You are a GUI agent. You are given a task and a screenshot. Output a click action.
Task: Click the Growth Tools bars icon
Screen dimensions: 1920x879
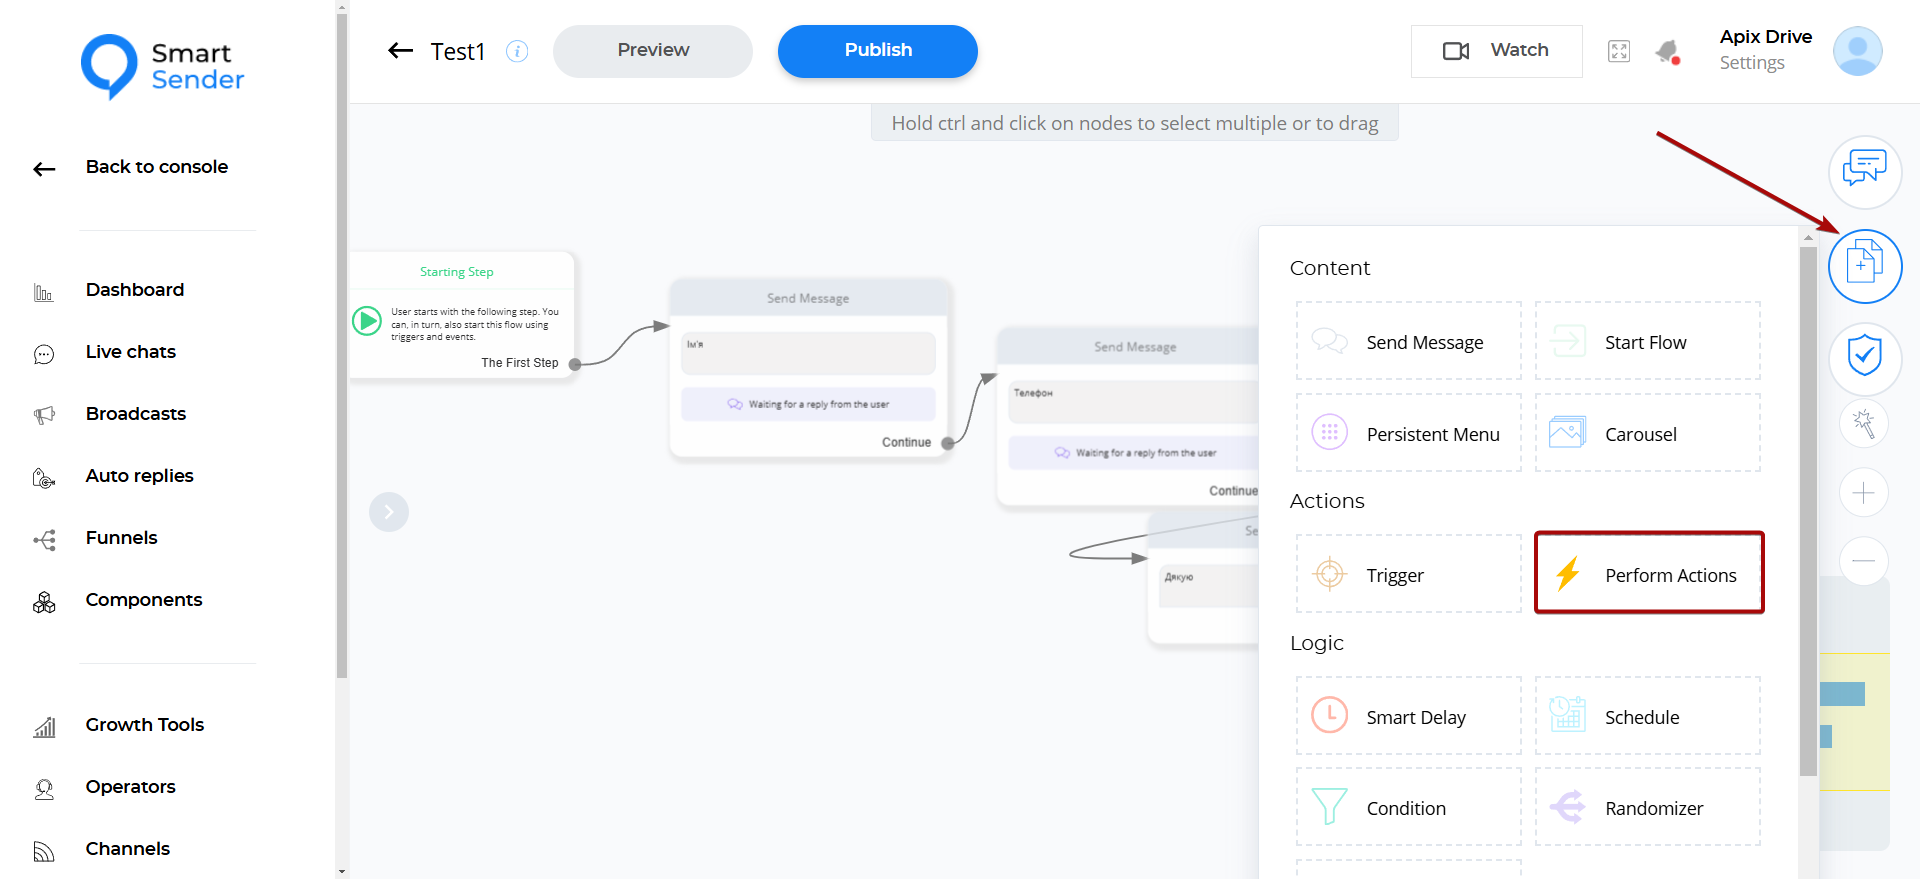(x=44, y=727)
